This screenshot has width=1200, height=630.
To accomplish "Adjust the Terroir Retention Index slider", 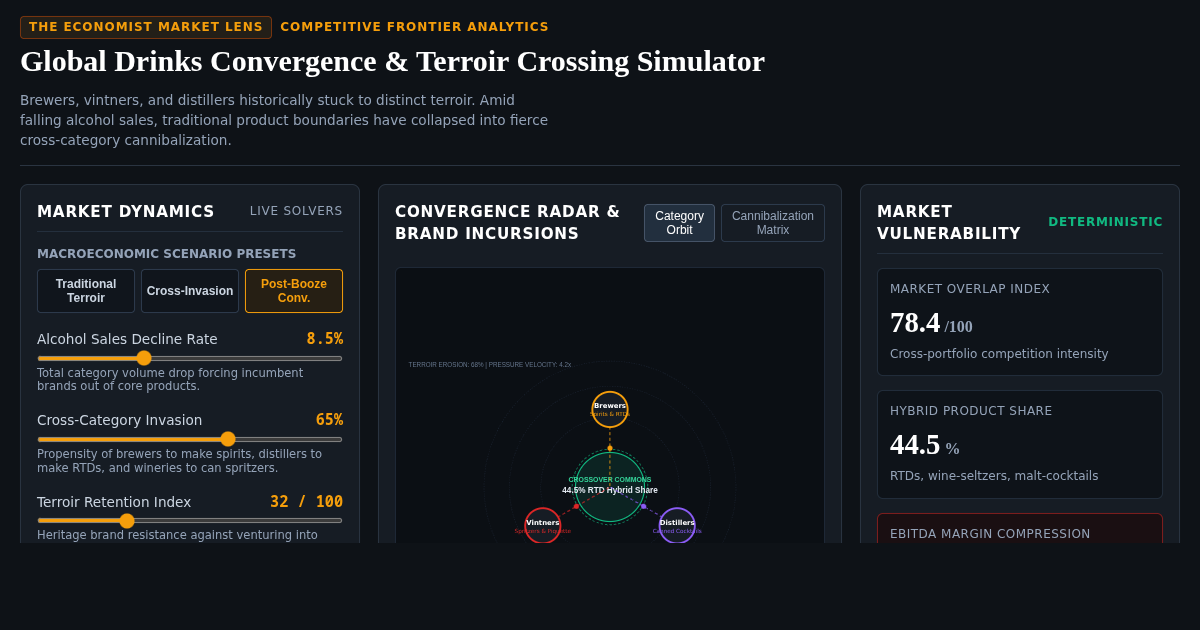I will click(190, 520).
